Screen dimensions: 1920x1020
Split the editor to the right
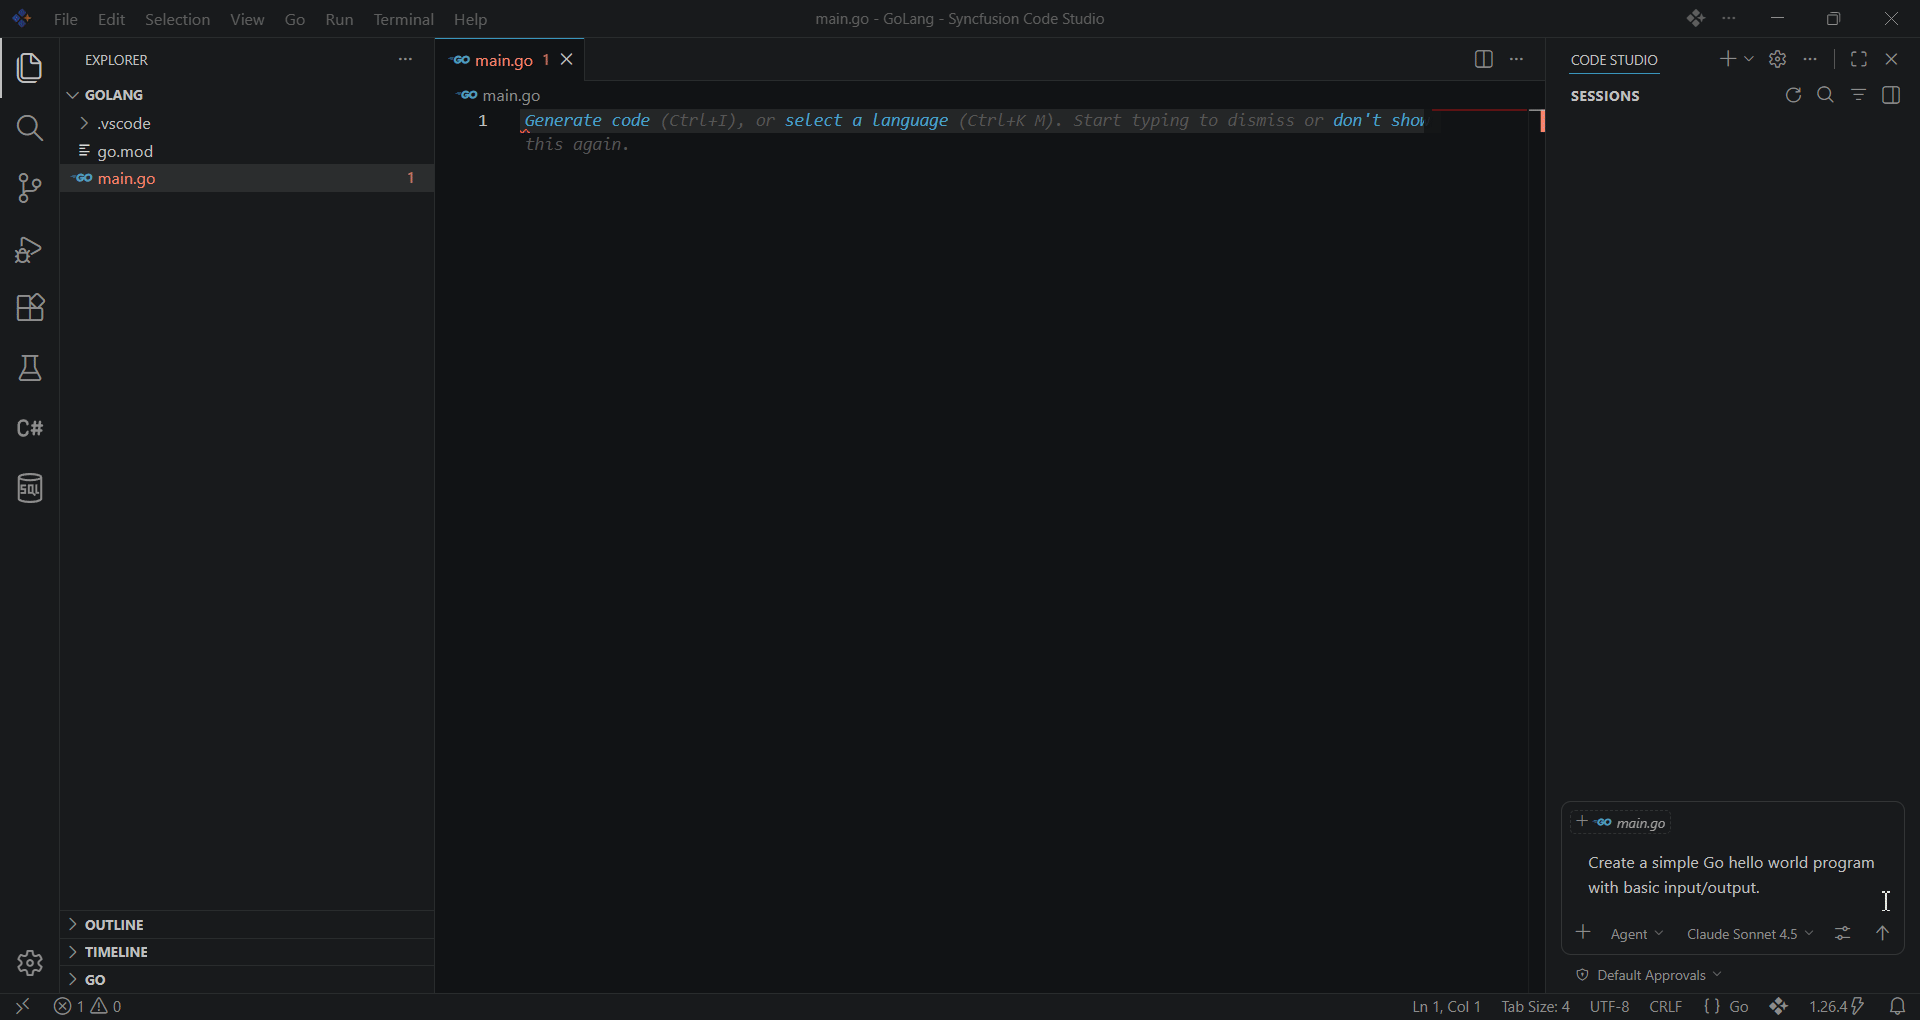(1483, 60)
